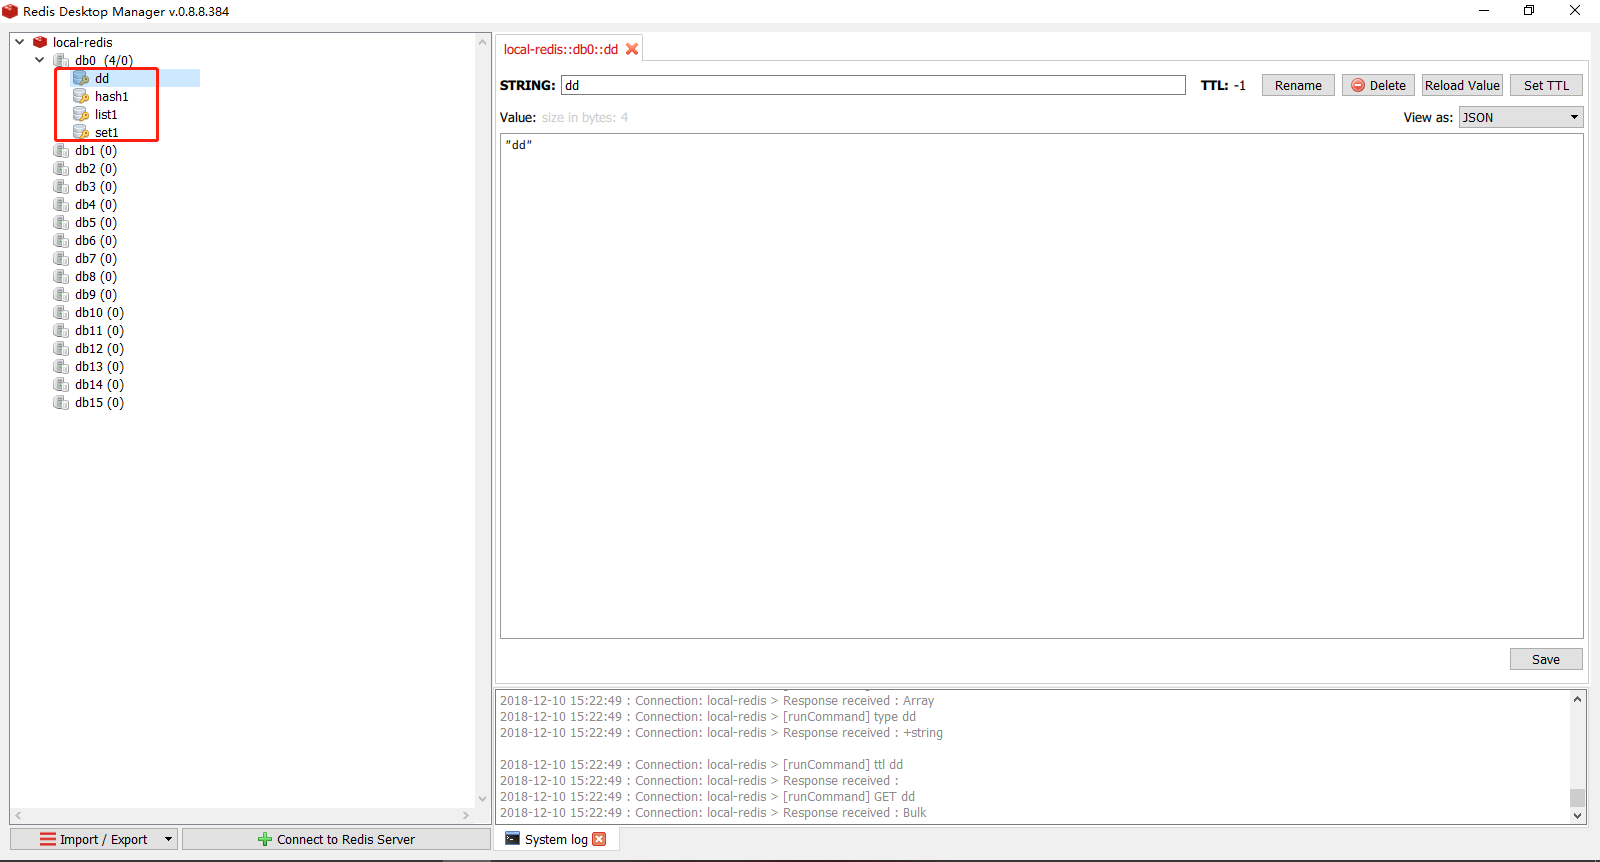Select the db15 (0) label
1600x862 pixels.
point(99,403)
